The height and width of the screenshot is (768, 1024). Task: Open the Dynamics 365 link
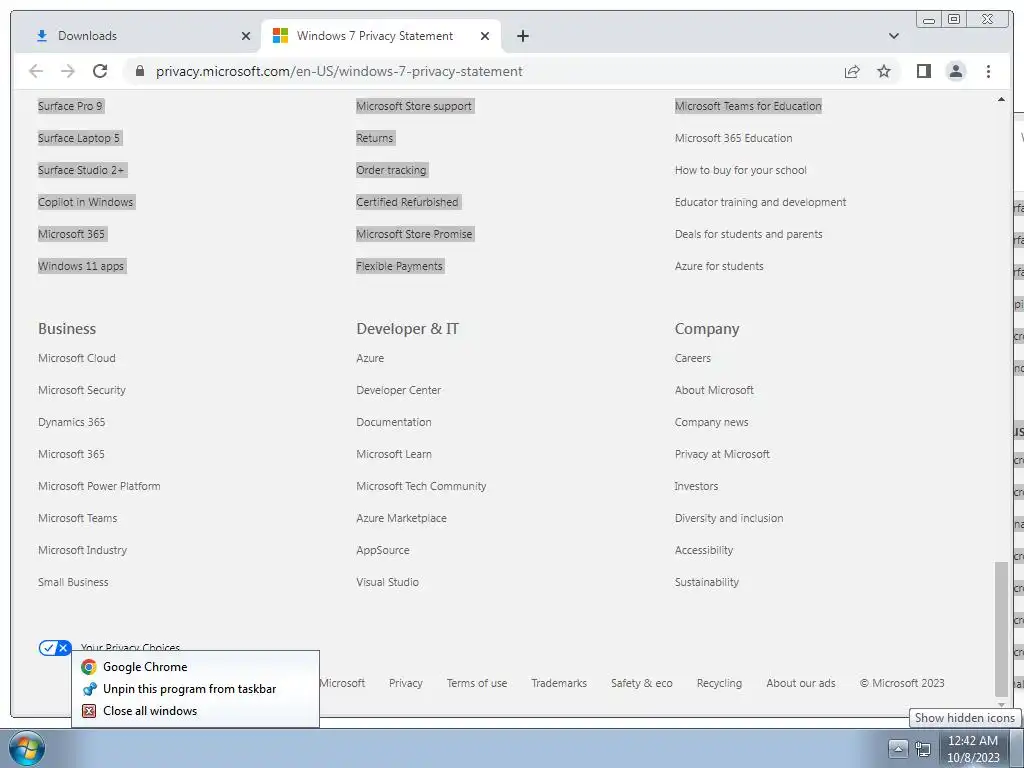pos(71,422)
